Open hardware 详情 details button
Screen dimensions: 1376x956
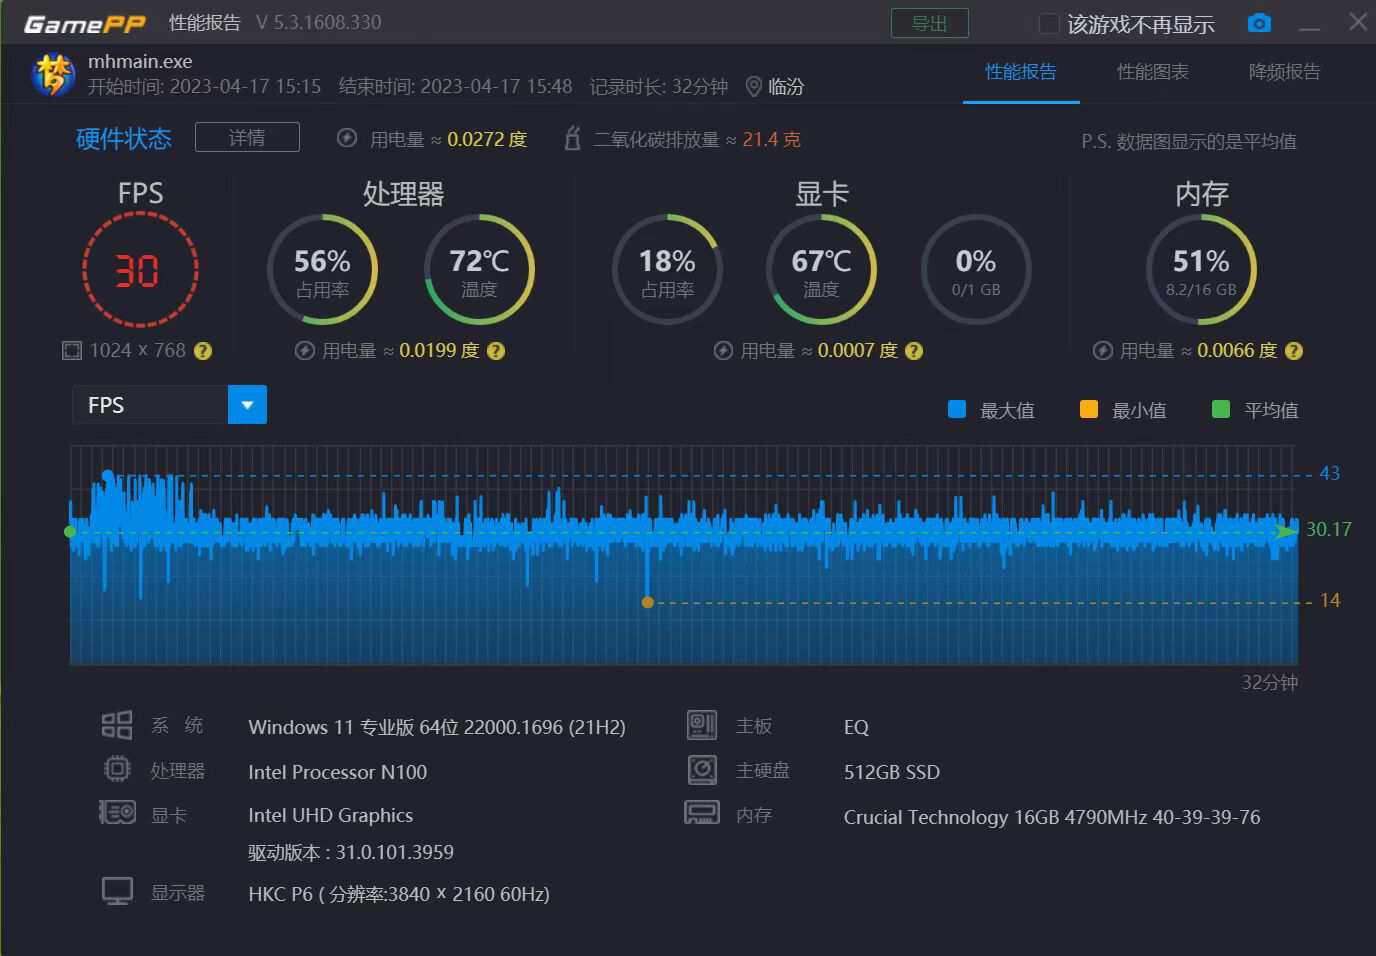pyautogui.click(x=247, y=138)
